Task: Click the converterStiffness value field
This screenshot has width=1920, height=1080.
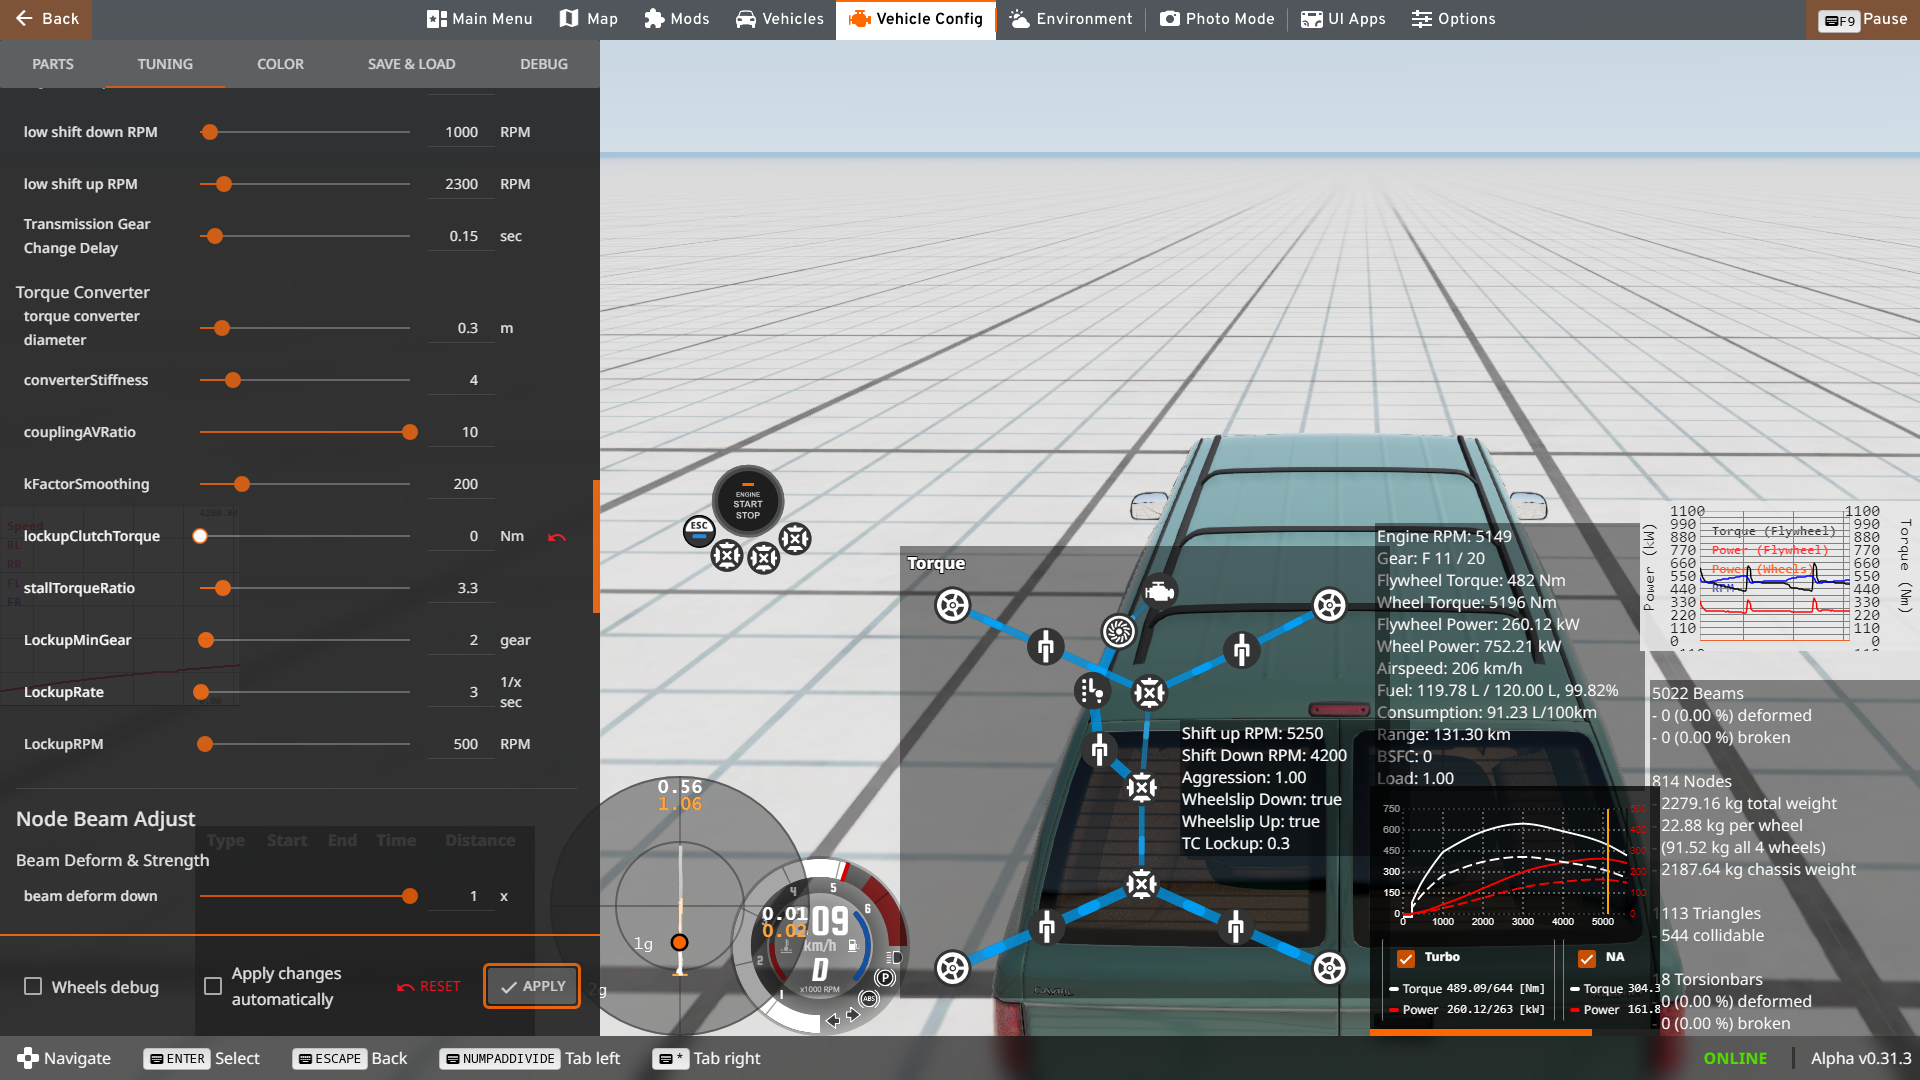Action: pyautogui.click(x=461, y=380)
